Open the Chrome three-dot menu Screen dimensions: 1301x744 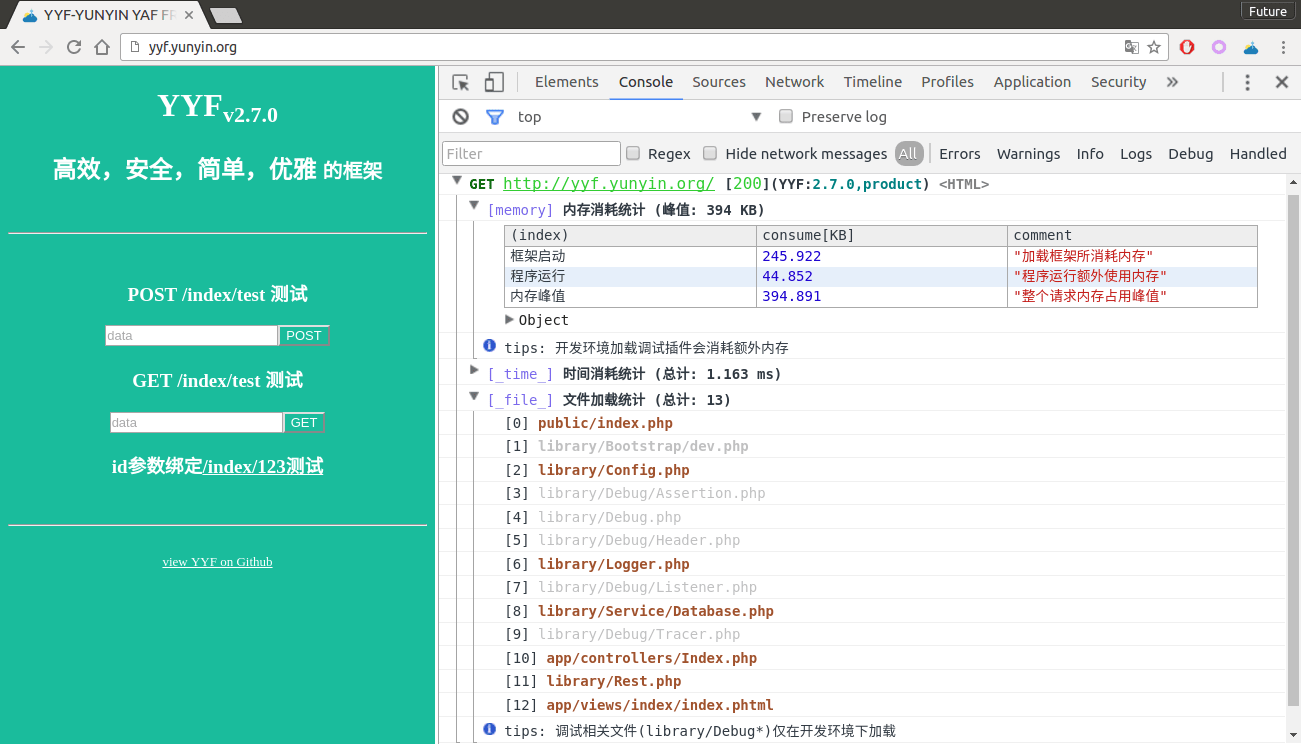click(1284, 47)
